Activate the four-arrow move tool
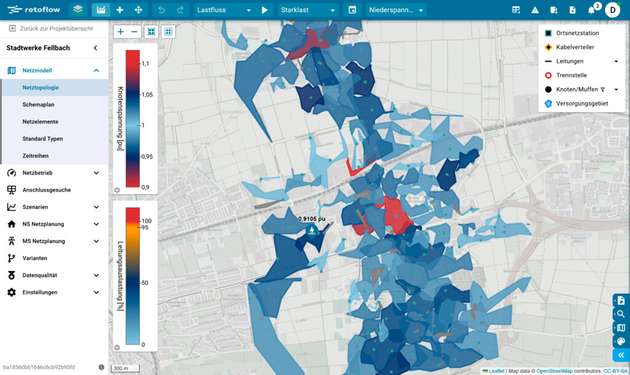The height and width of the screenshot is (375, 630). click(139, 10)
